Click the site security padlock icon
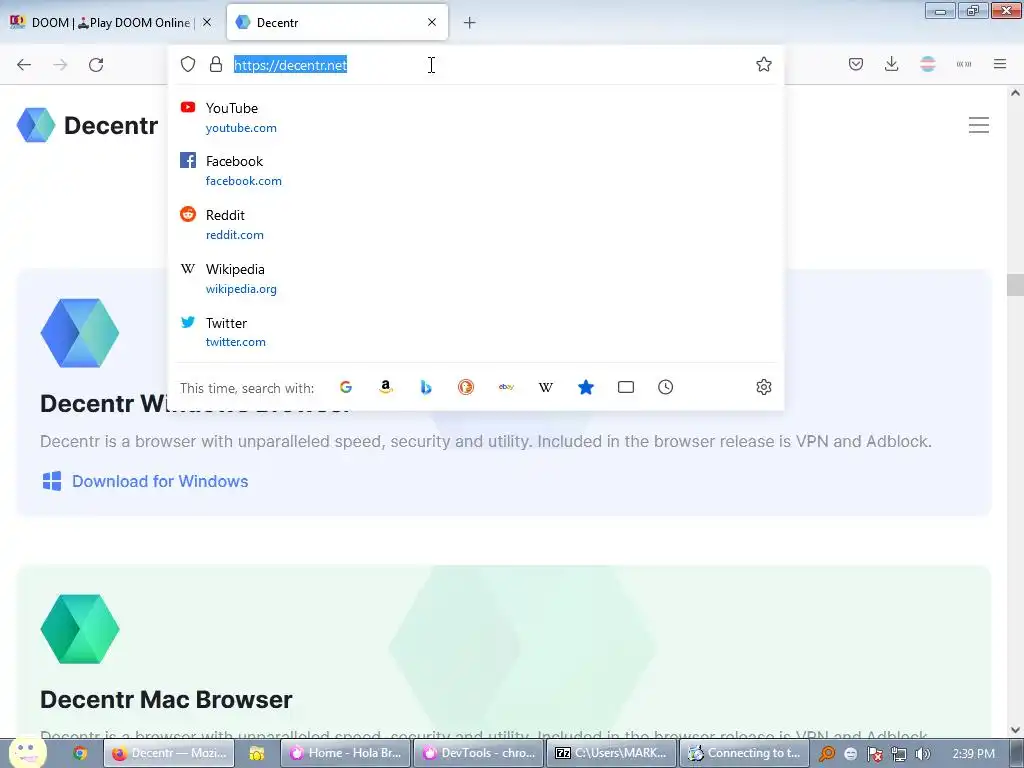Viewport: 1024px width, 768px height. [216, 64]
